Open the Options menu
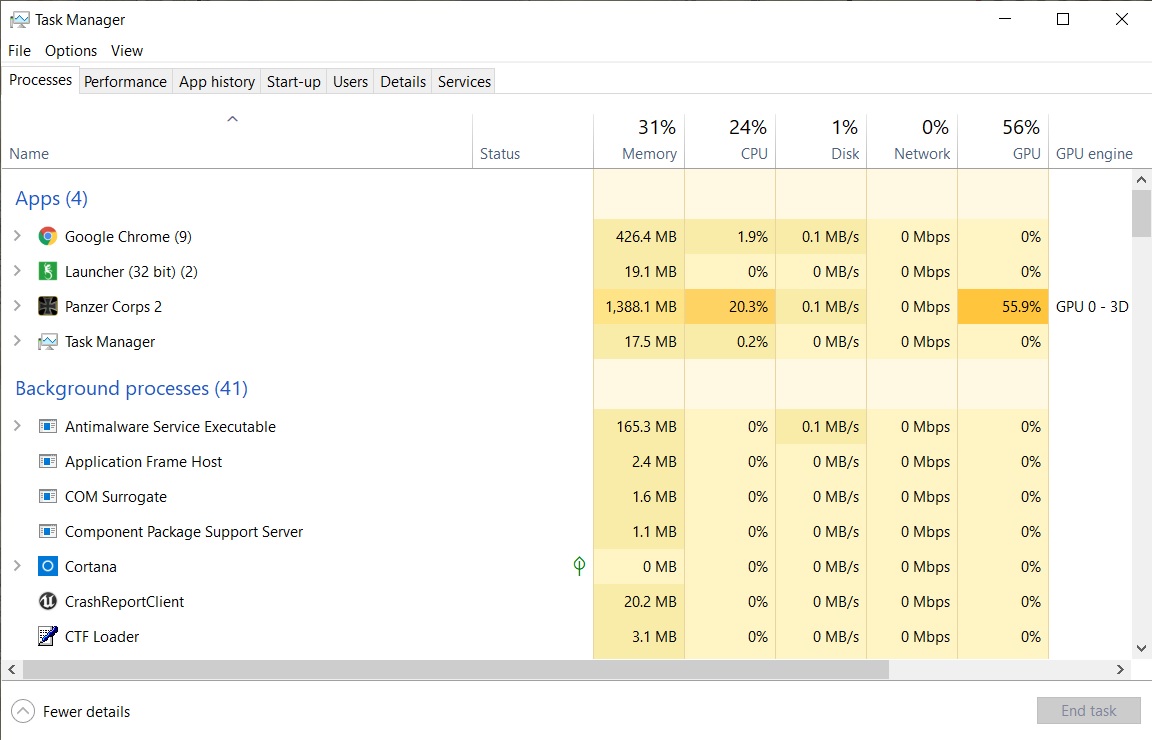Viewport: 1152px width, 740px height. coord(71,51)
